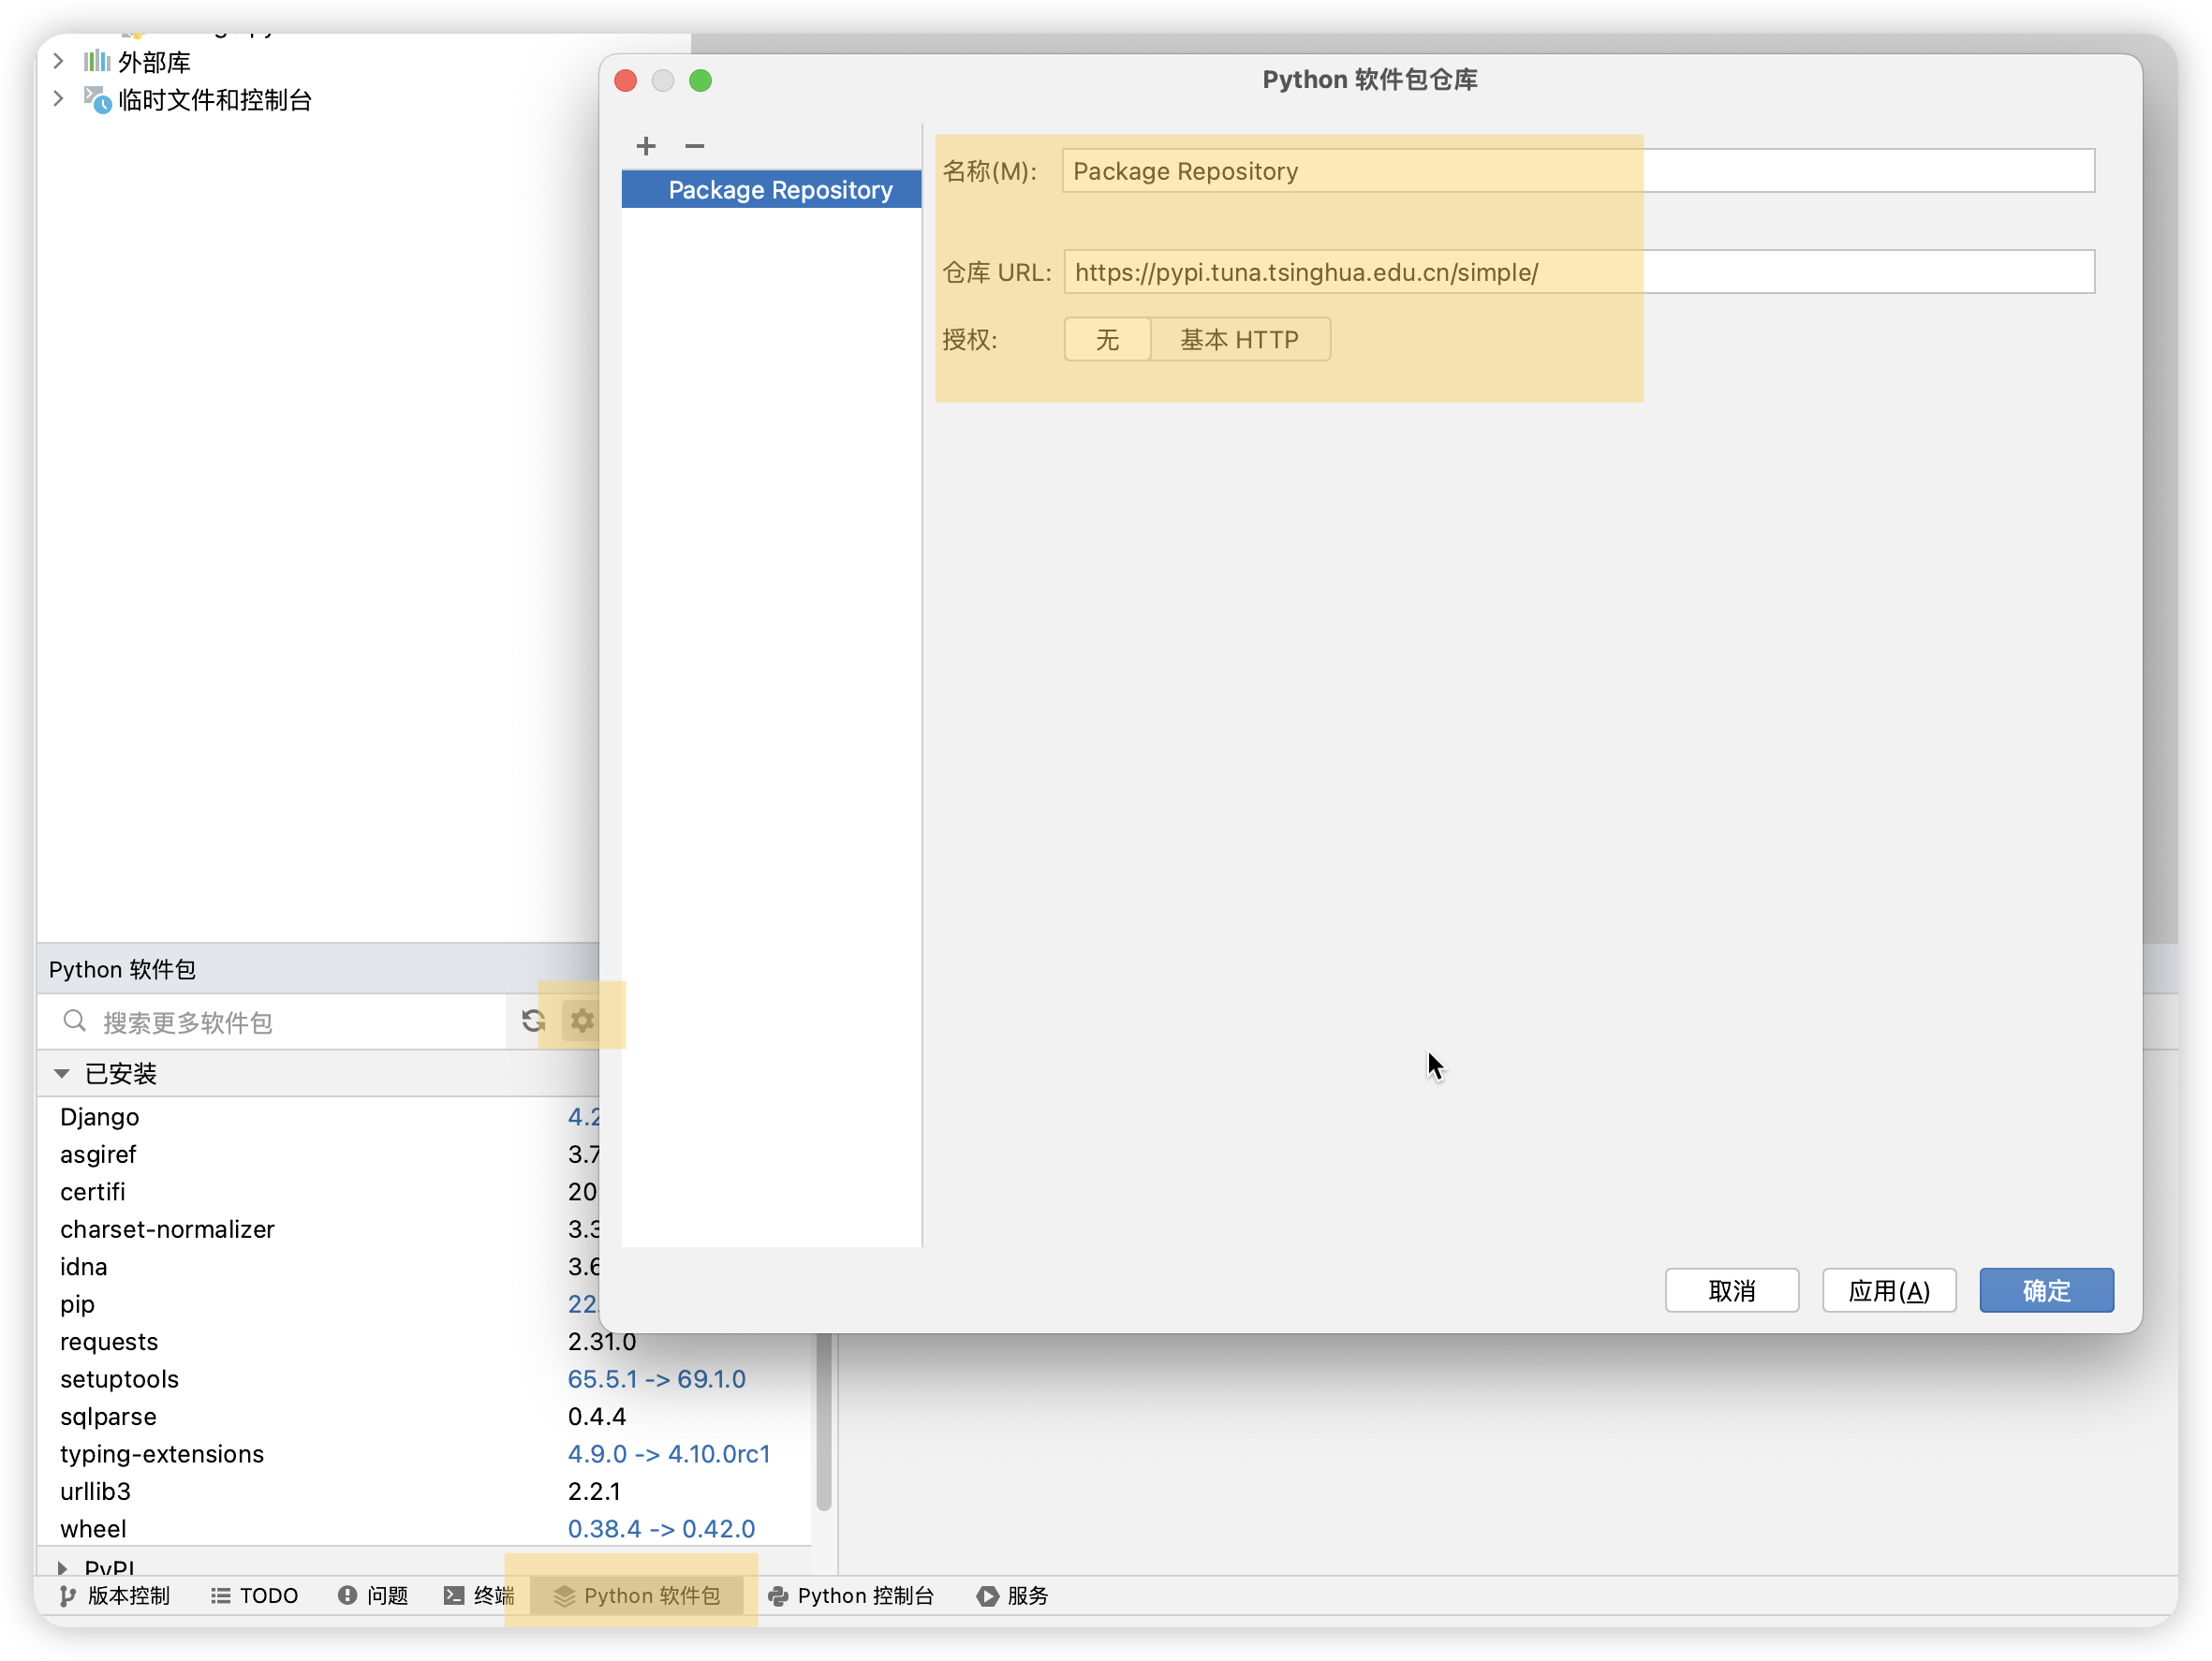Image resolution: width=2212 pixels, height=1661 pixels.
Task: Expand the 临时文件和控制台 node
Action: pos(58,98)
